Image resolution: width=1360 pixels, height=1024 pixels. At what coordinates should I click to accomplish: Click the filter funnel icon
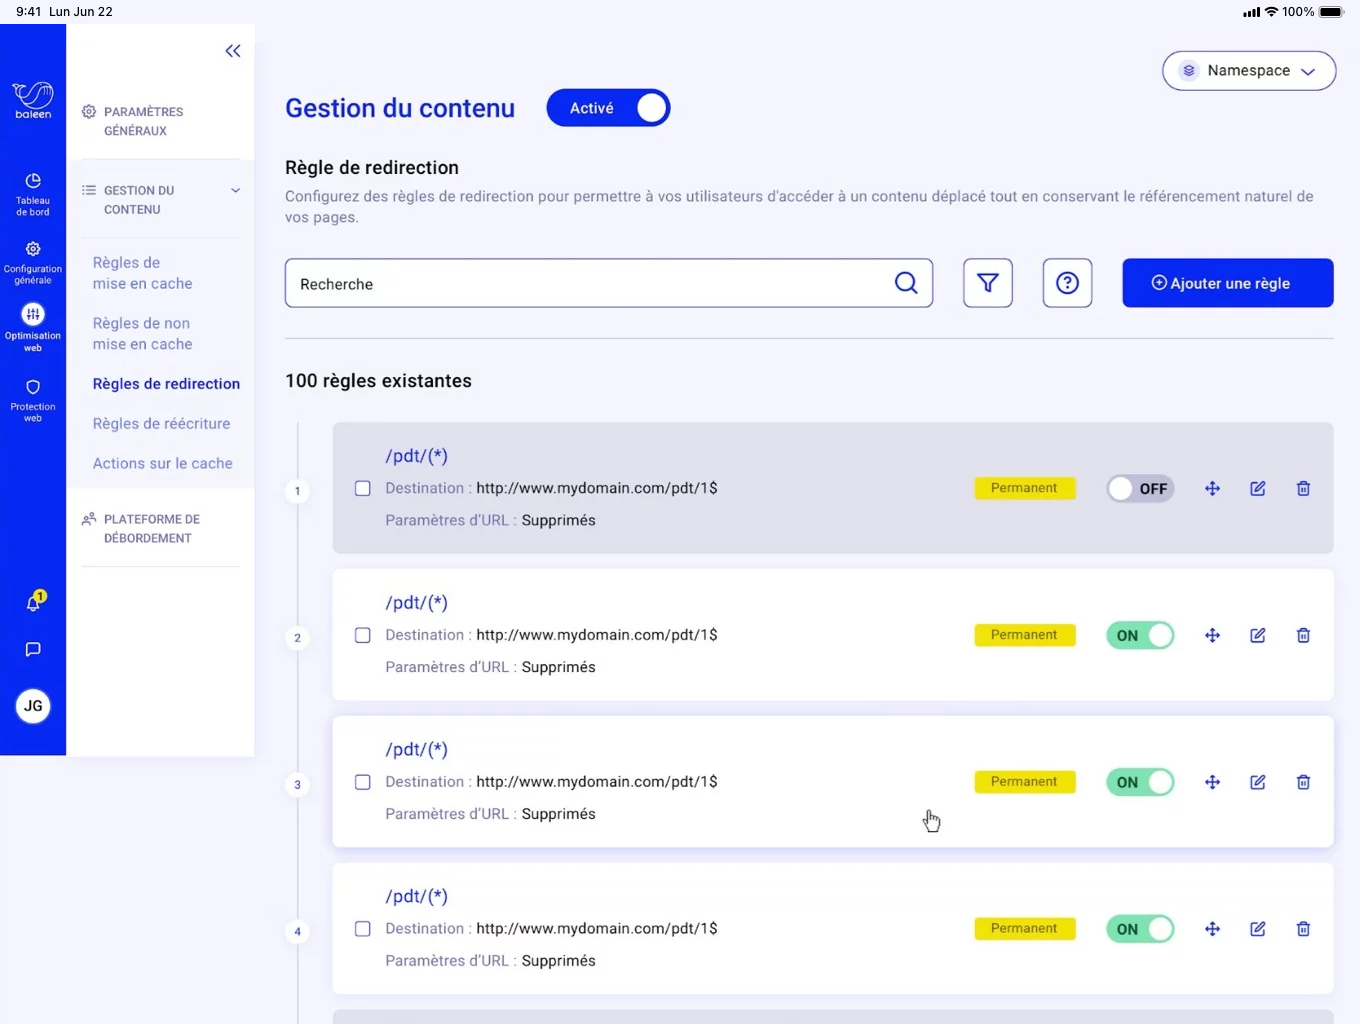[x=987, y=283]
